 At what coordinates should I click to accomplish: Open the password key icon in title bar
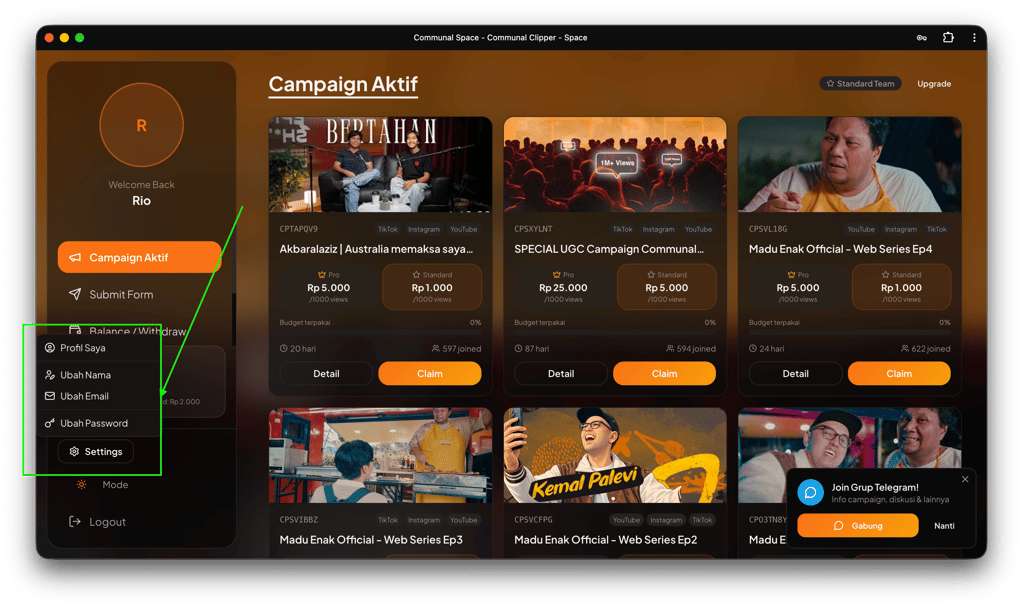[921, 38]
